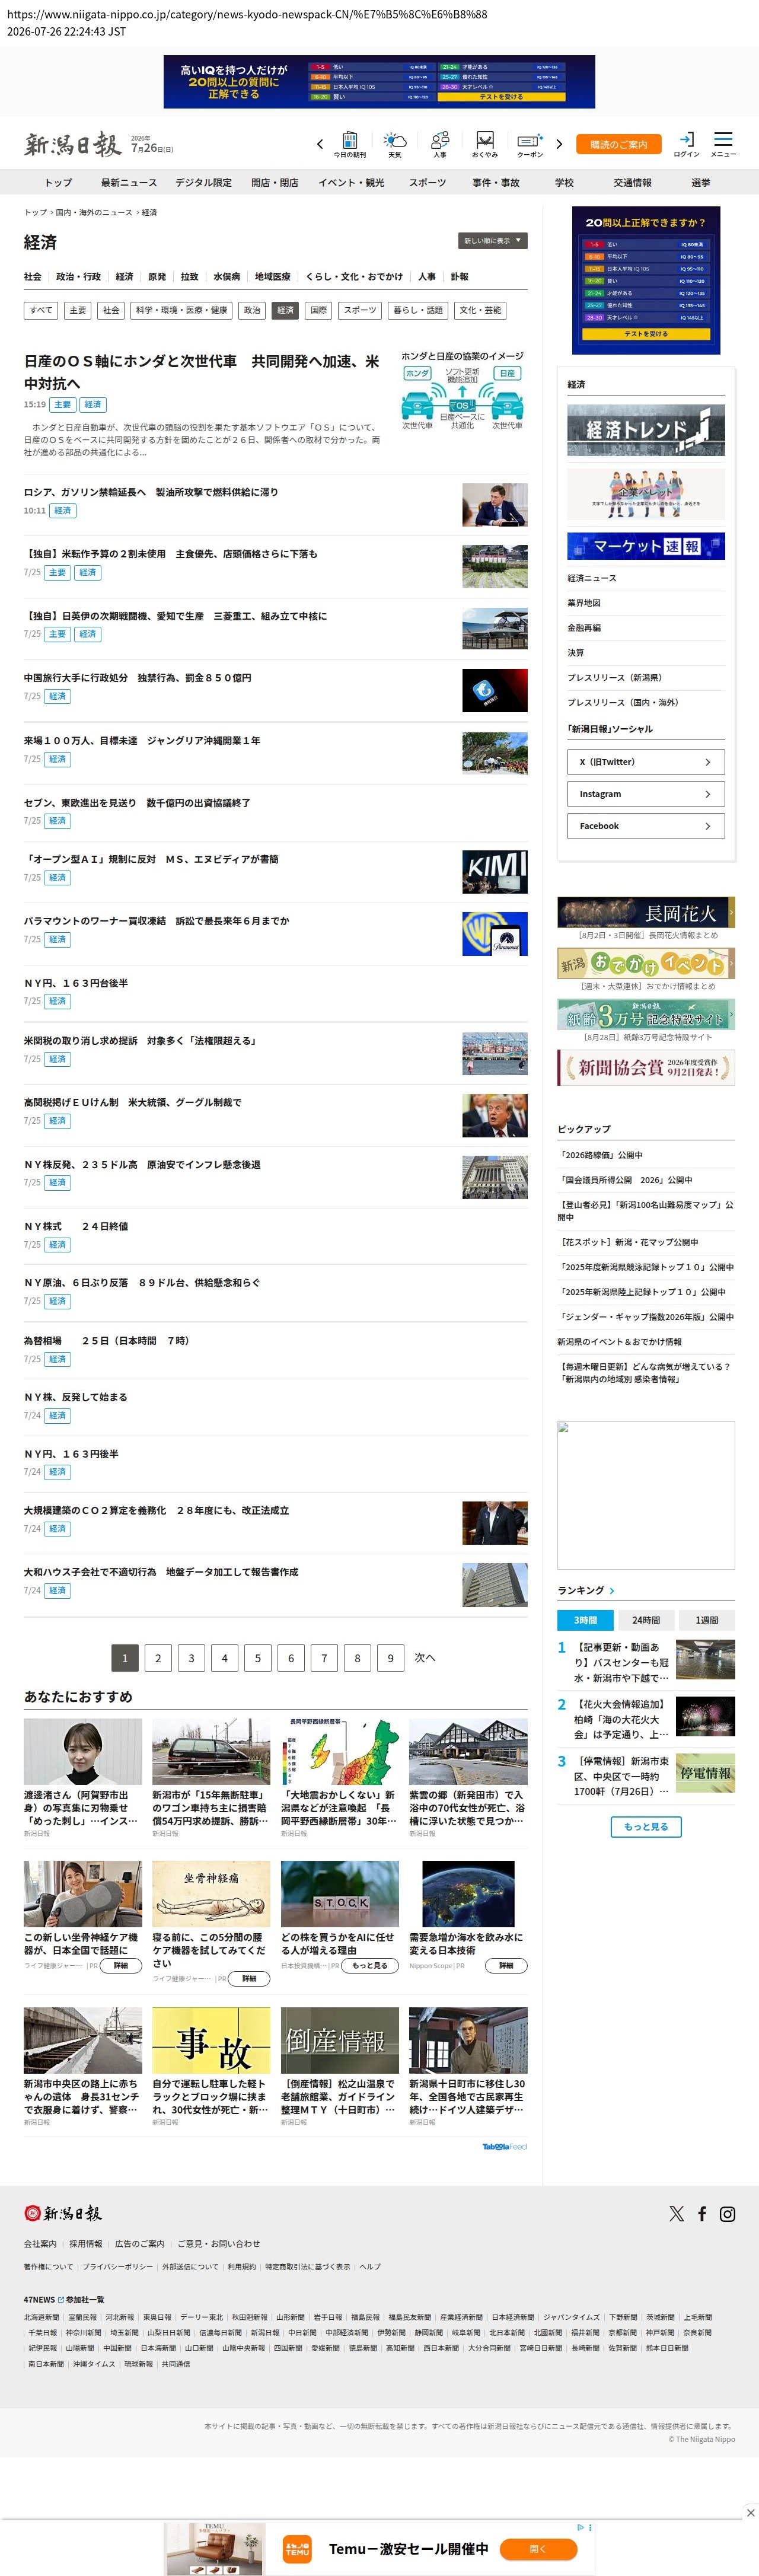Select the 文化・芸能 filter tag

(x=481, y=310)
